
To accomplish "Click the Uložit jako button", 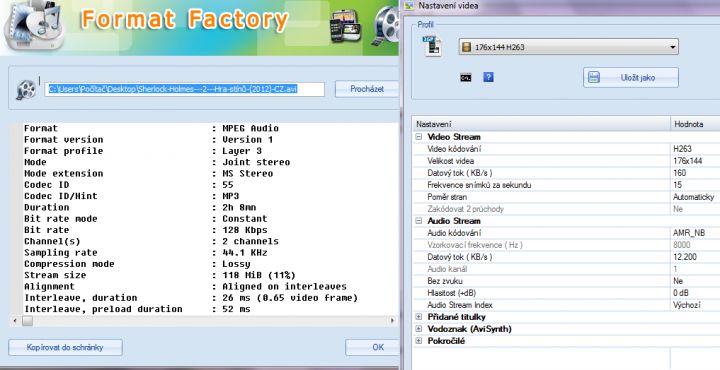I will pos(631,78).
